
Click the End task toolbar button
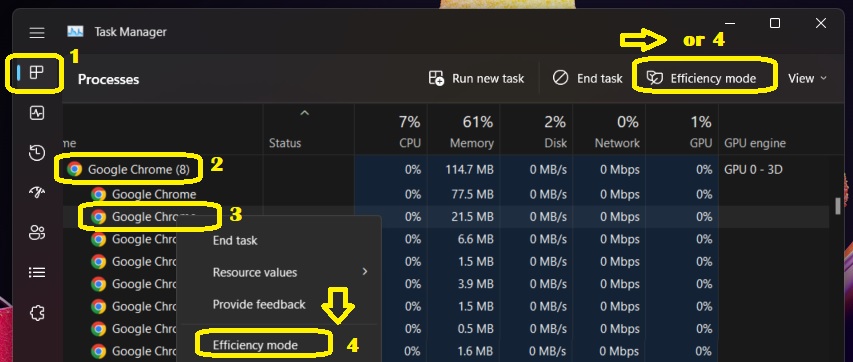588,78
